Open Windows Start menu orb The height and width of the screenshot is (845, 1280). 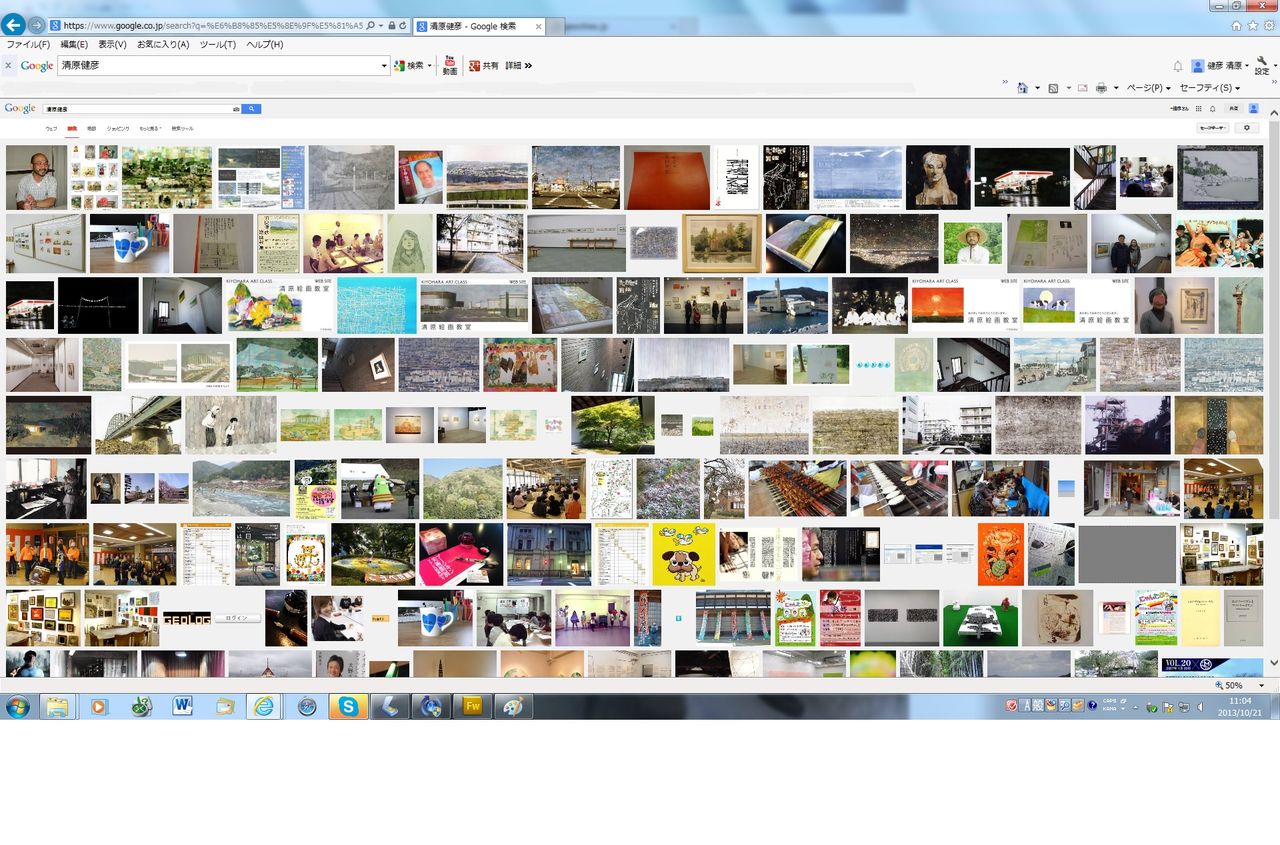click(18, 706)
